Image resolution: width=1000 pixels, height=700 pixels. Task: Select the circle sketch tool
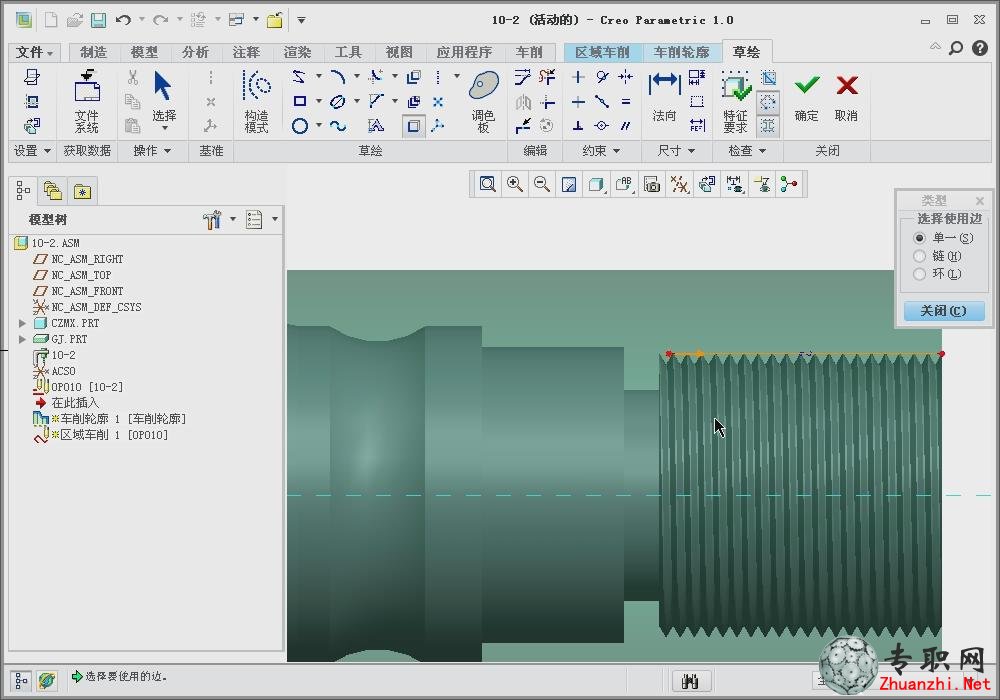pyautogui.click(x=300, y=126)
